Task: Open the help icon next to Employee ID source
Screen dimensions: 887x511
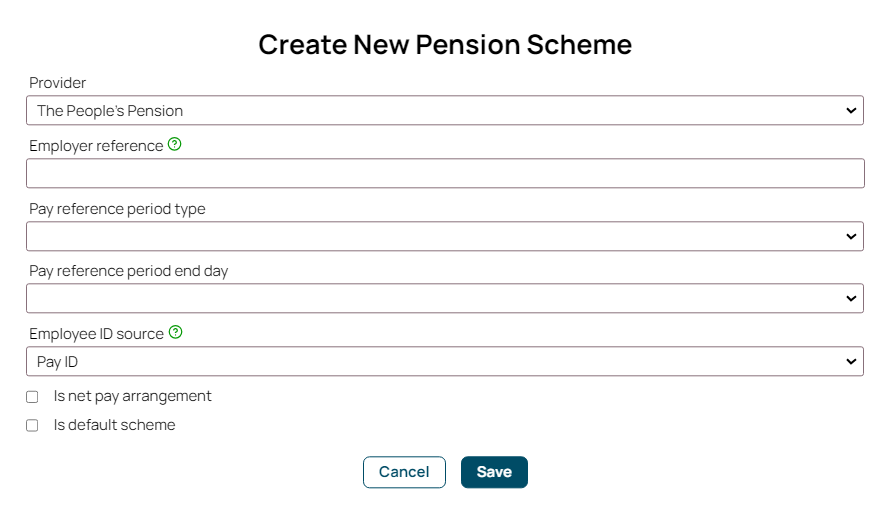Action: [176, 332]
